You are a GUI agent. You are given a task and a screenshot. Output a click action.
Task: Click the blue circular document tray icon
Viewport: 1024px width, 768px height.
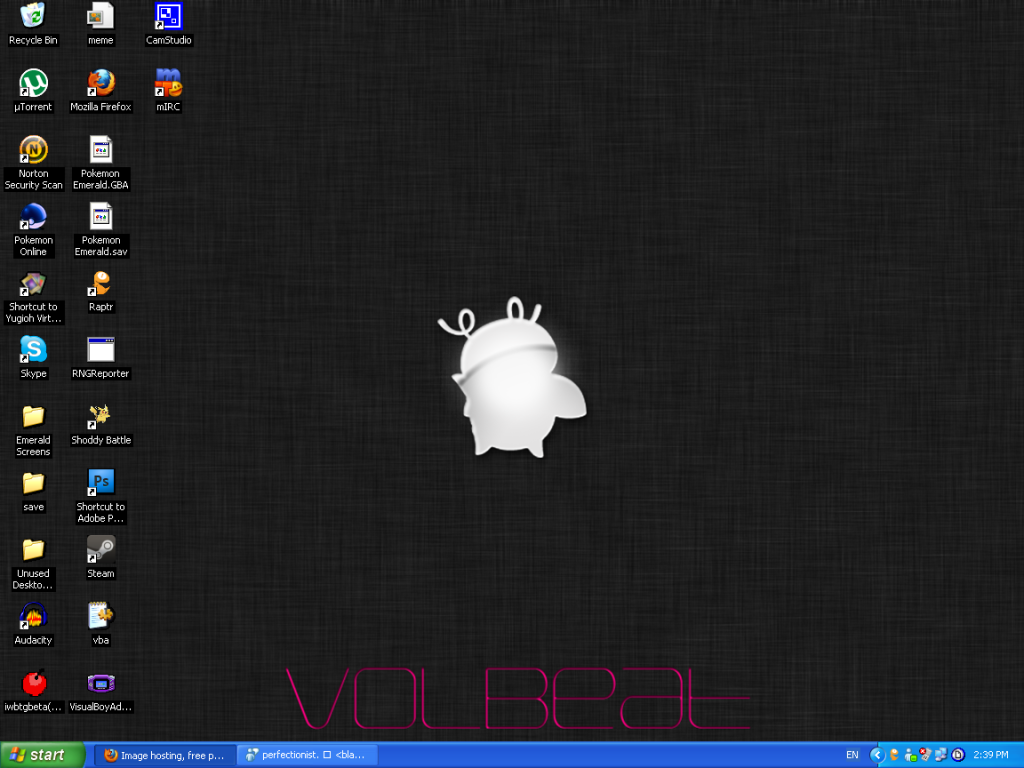point(958,755)
